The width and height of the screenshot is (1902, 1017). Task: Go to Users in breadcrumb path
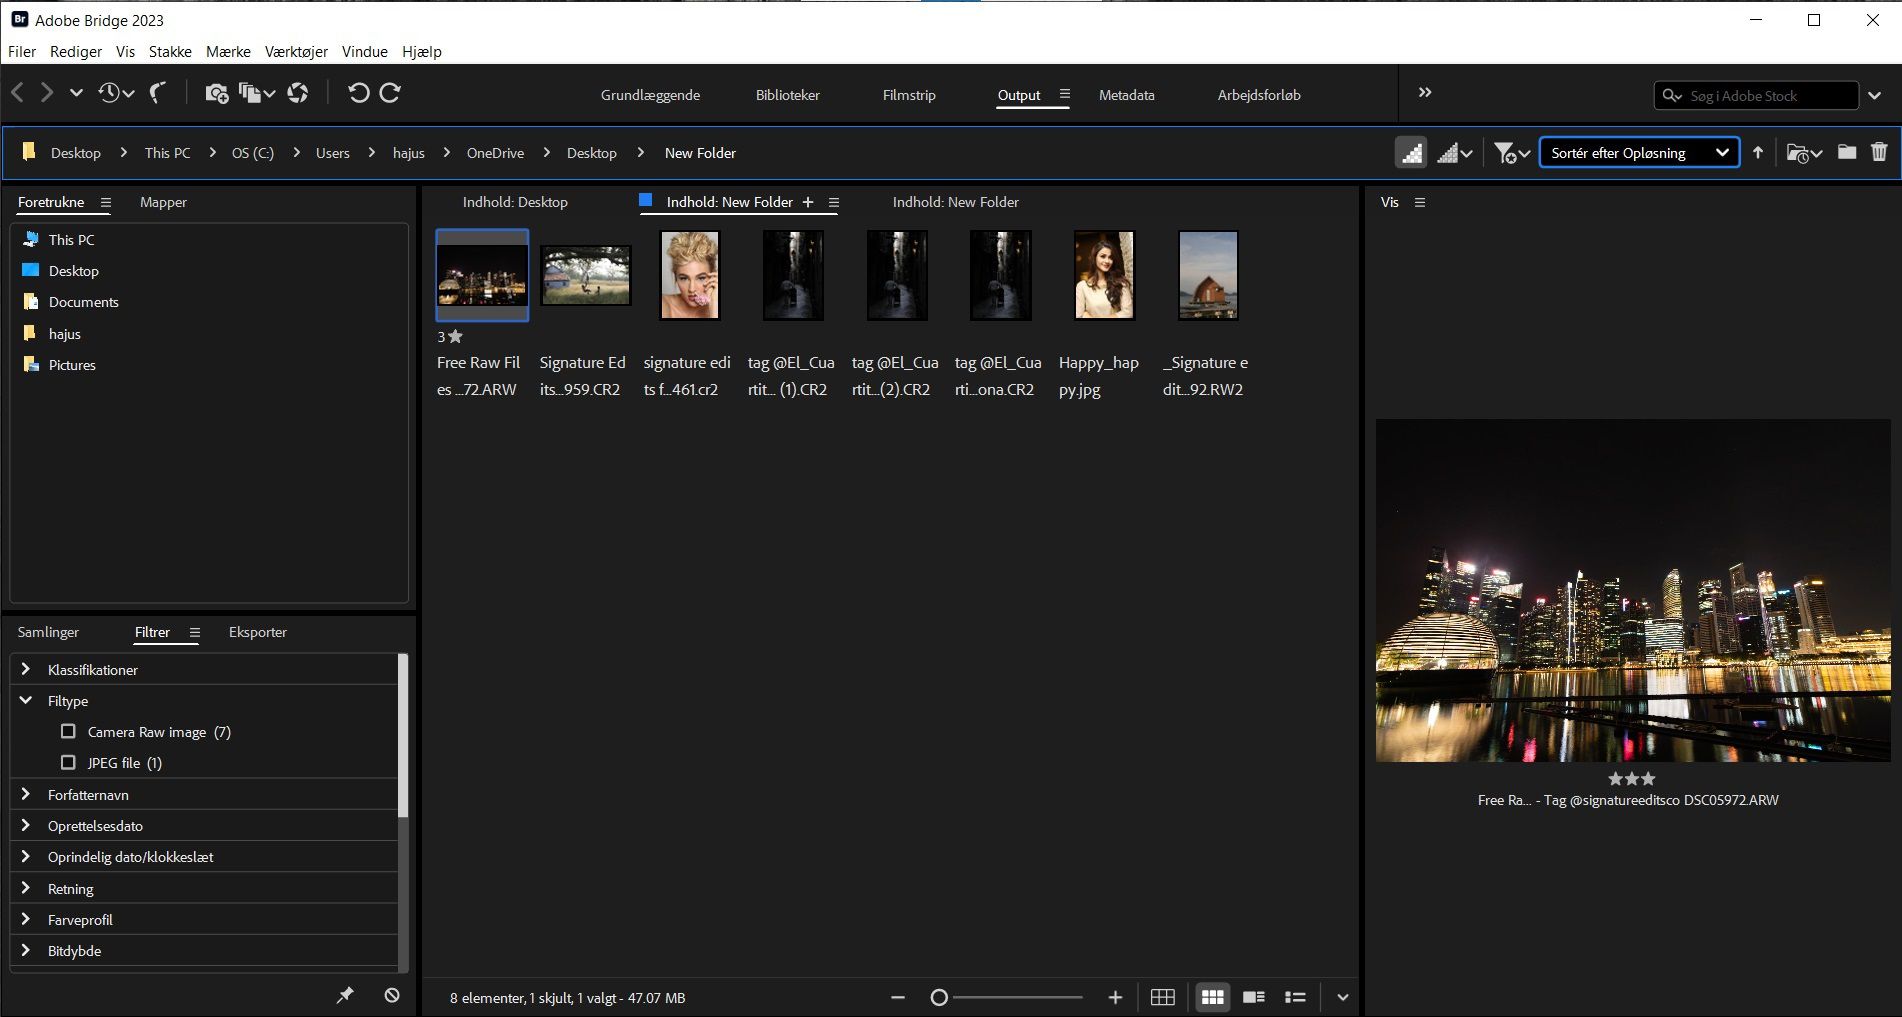pyautogui.click(x=332, y=153)
